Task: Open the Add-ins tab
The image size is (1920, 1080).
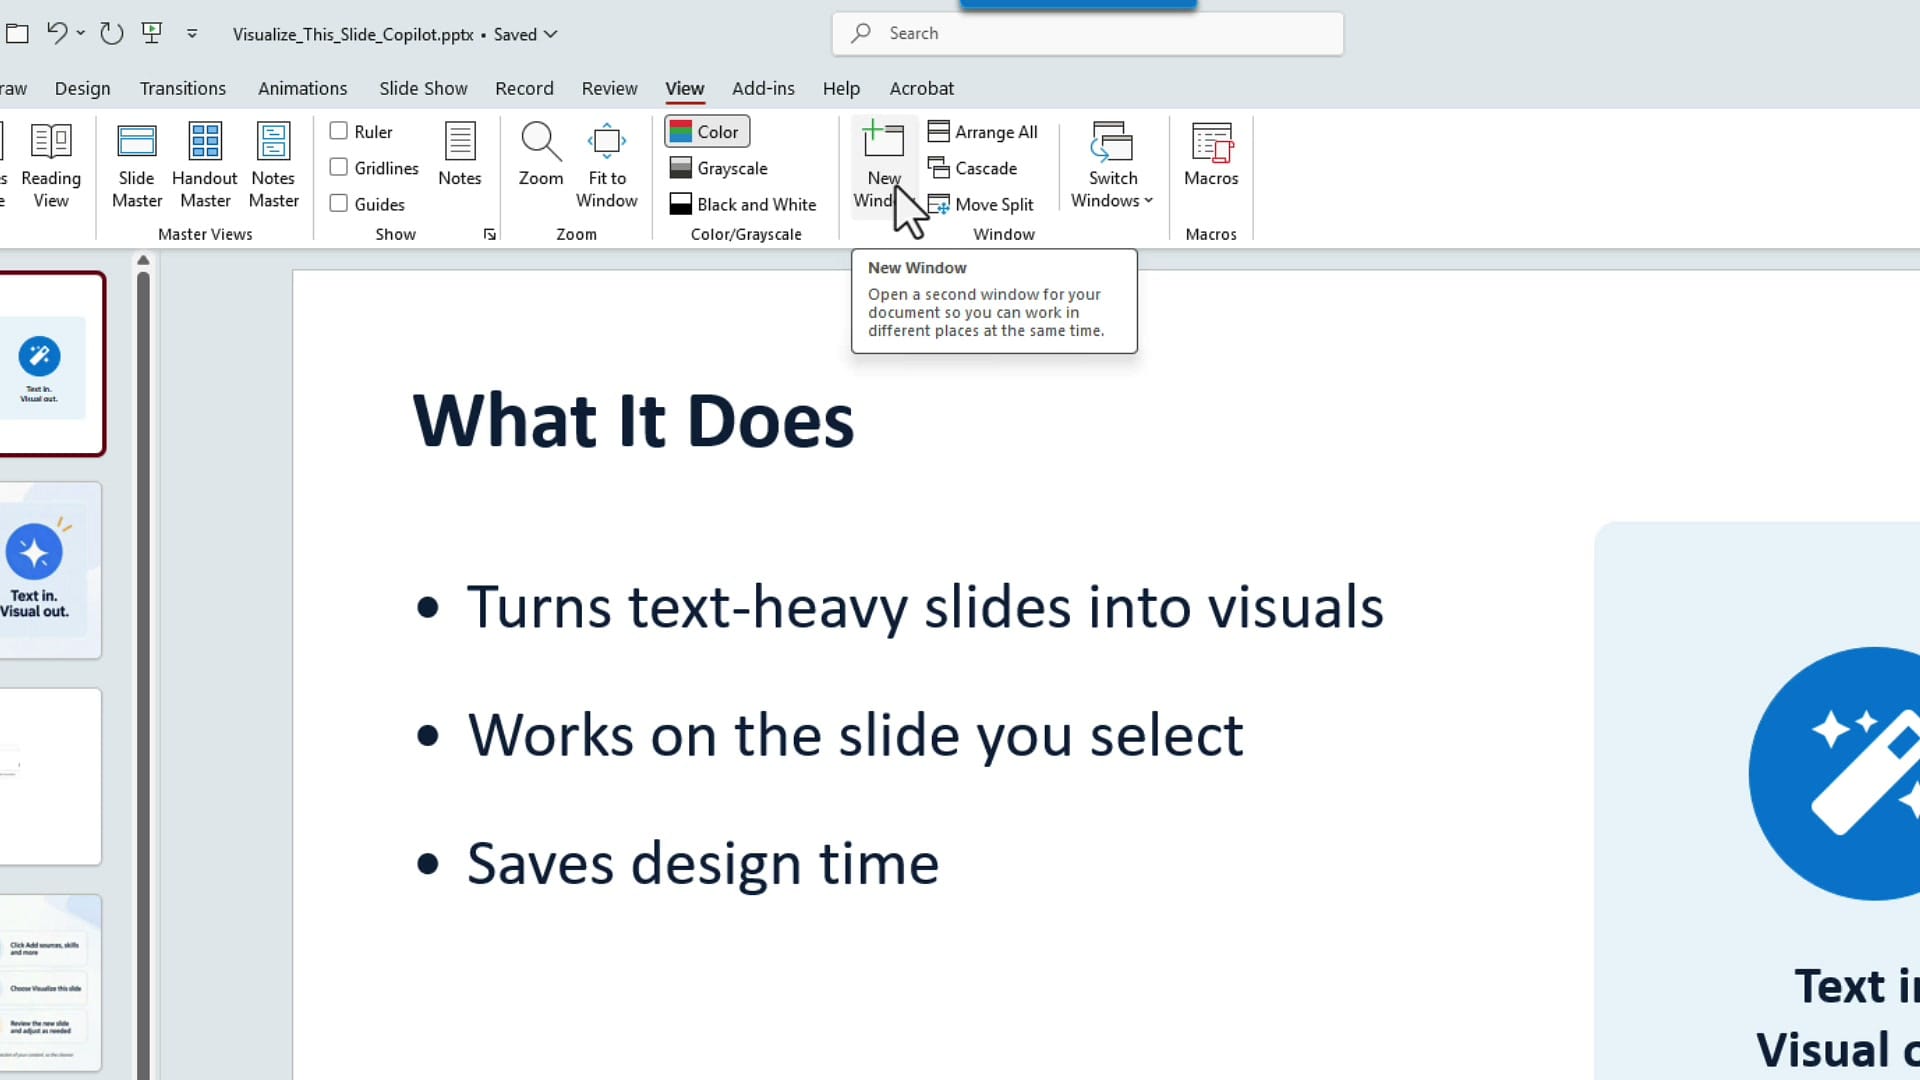Action: (x=763, y=88)
